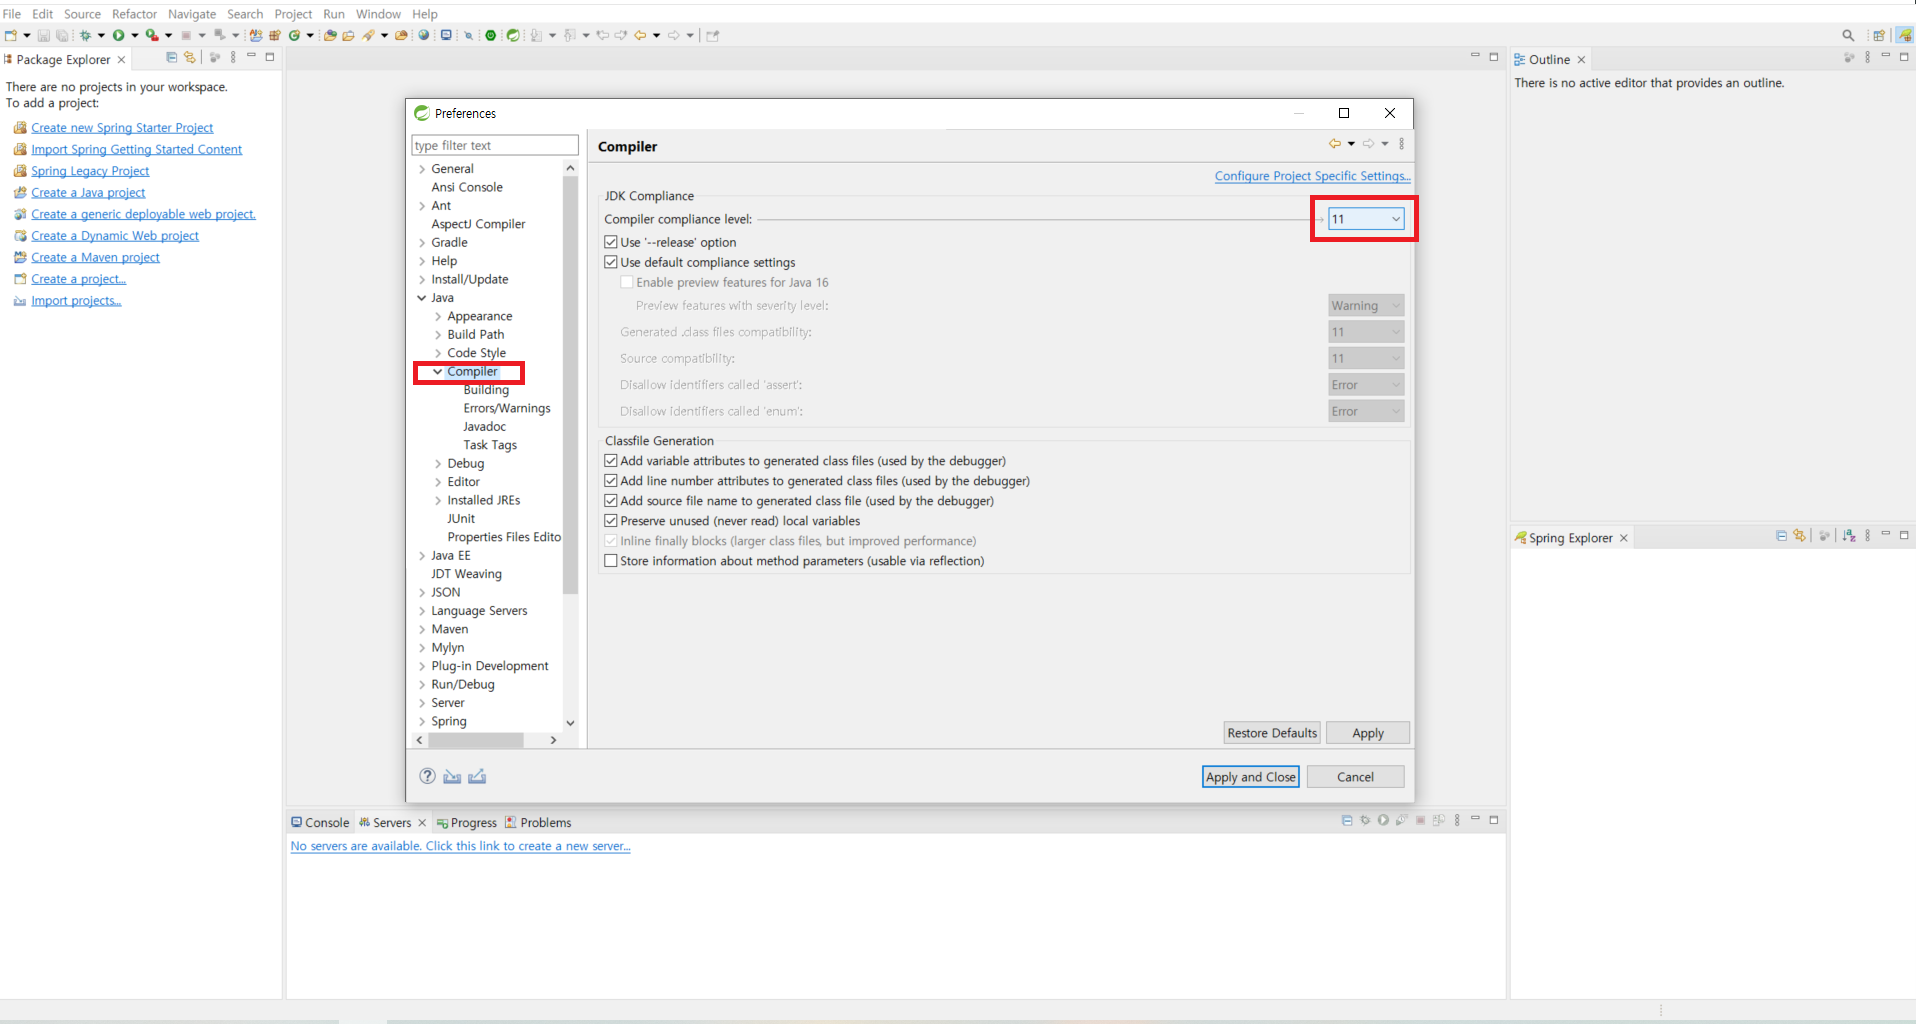Click the New file toolbar icon
This screenshot has height=1024, width=1916.
coord(11,35)
